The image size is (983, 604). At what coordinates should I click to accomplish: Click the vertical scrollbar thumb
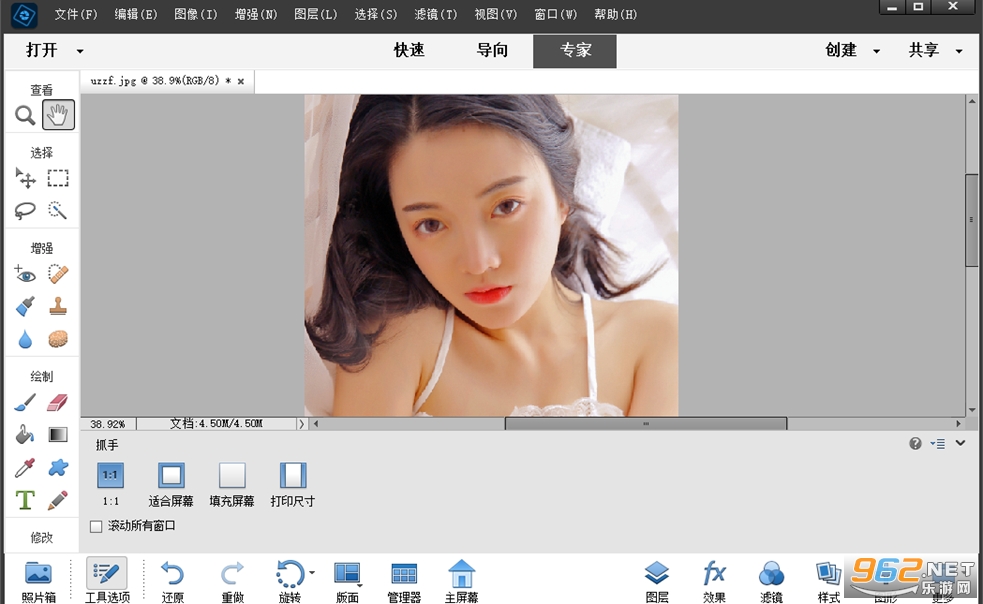[971, 220]
